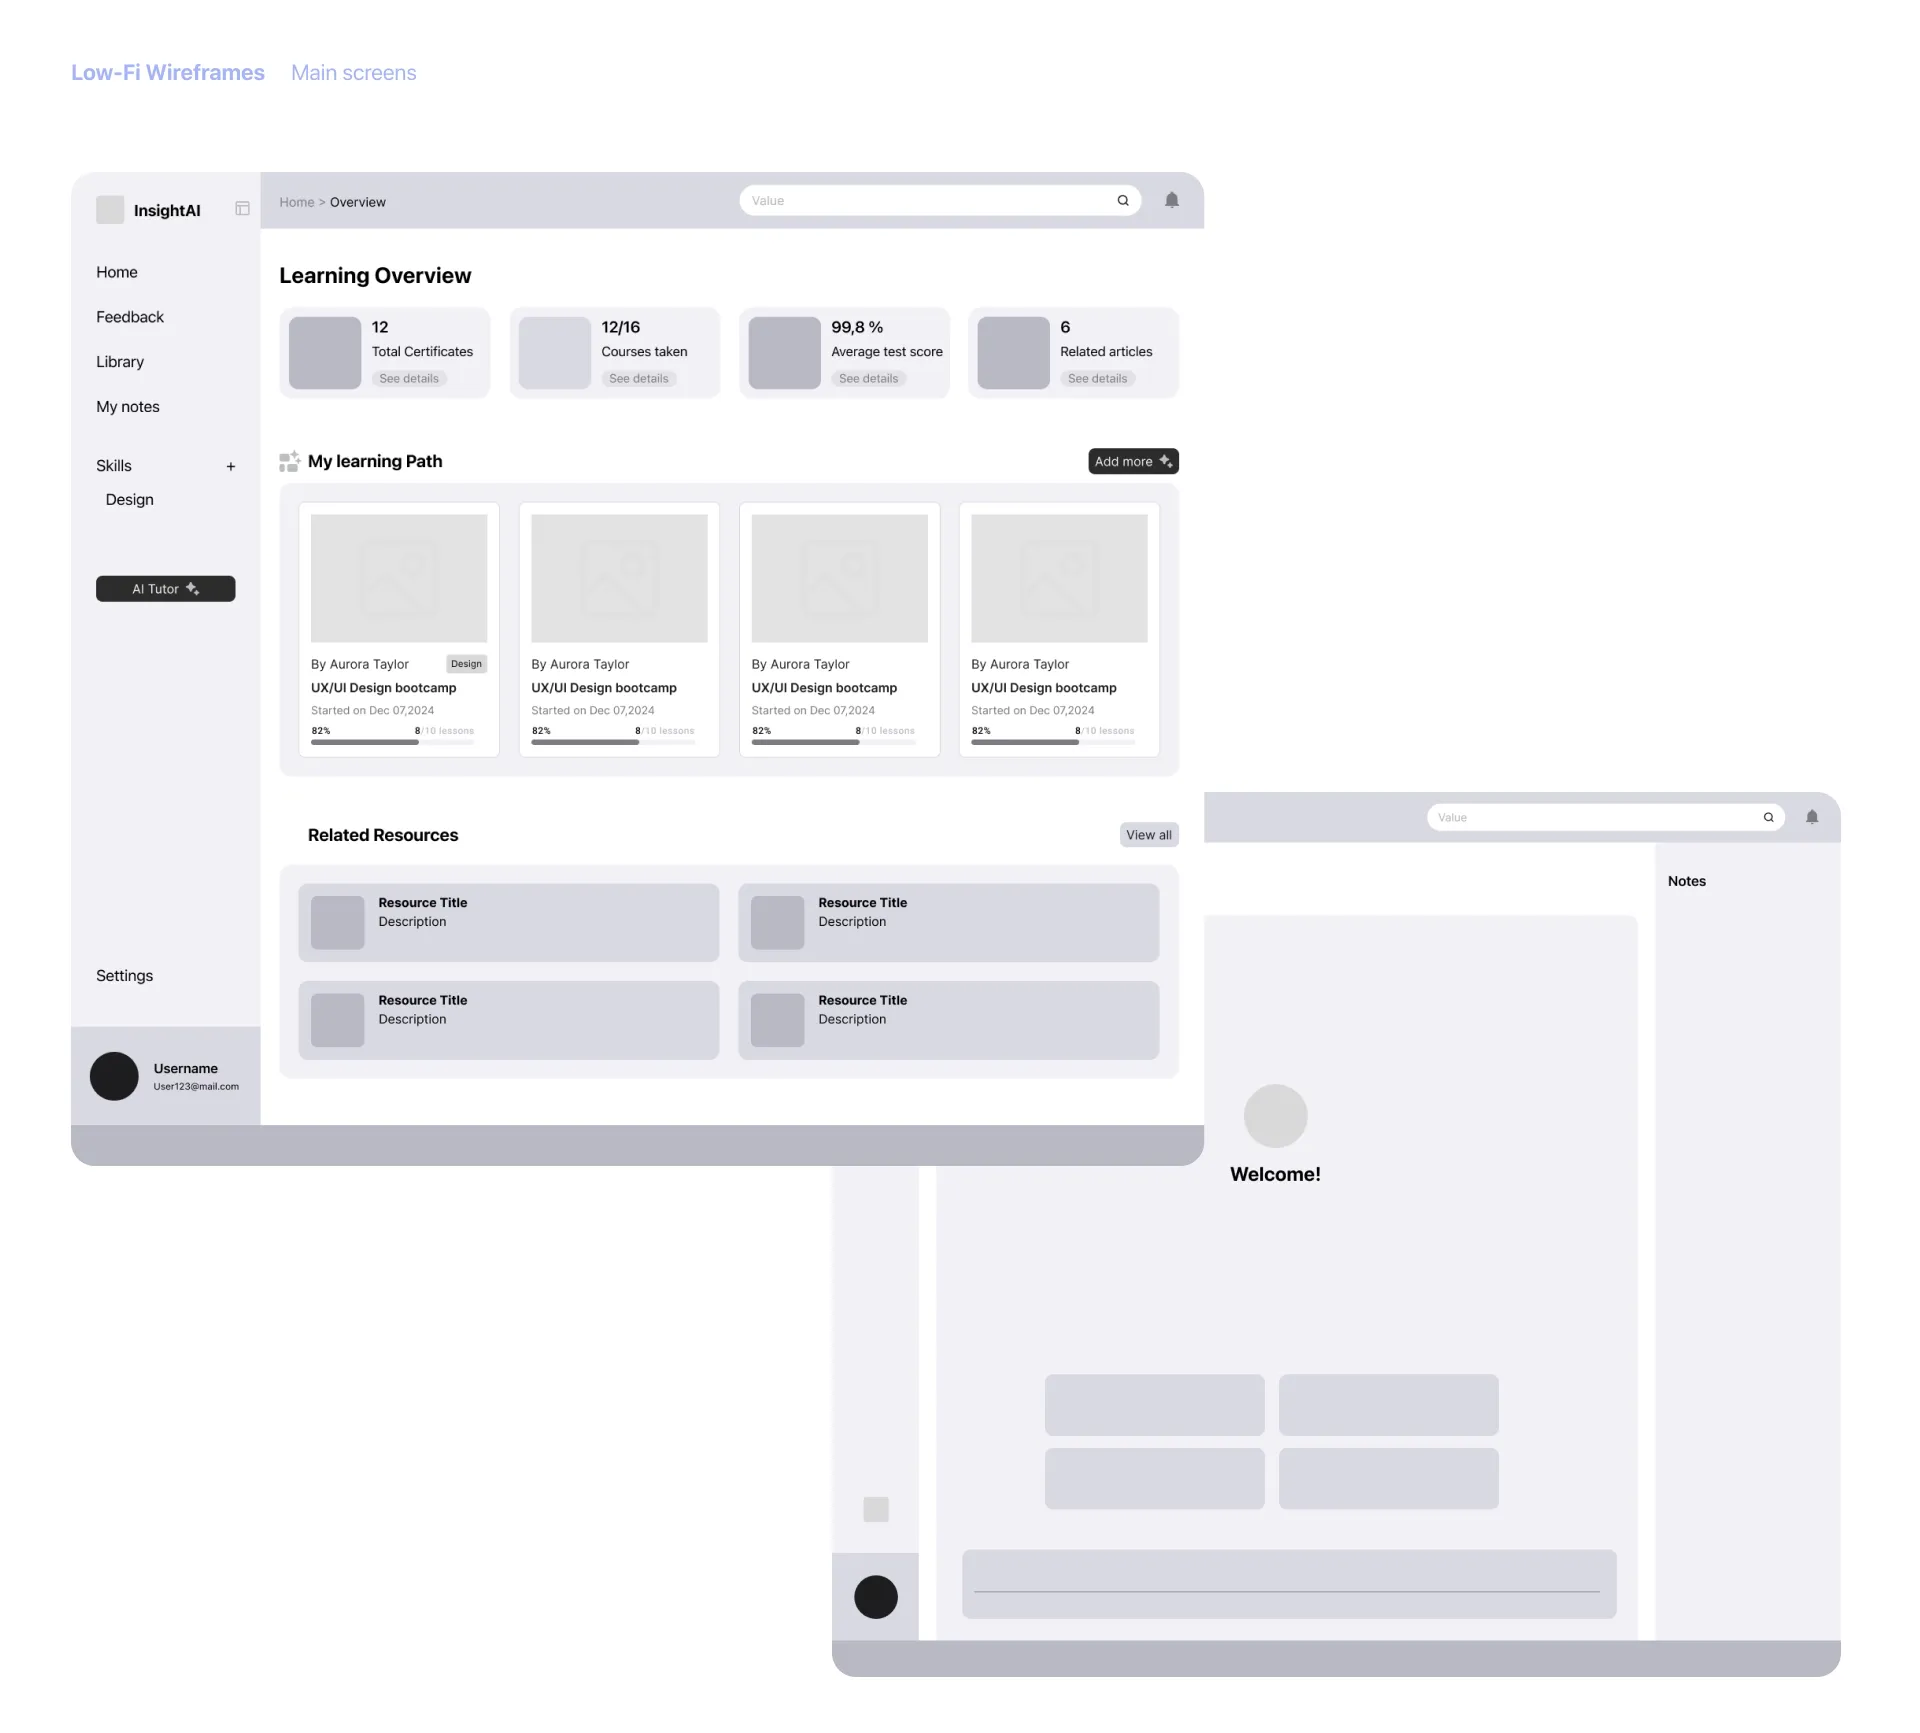The width and height of the screenshot is (1920, 1733).
Task: Toggle Home navigation item active state
Action: 117,271
